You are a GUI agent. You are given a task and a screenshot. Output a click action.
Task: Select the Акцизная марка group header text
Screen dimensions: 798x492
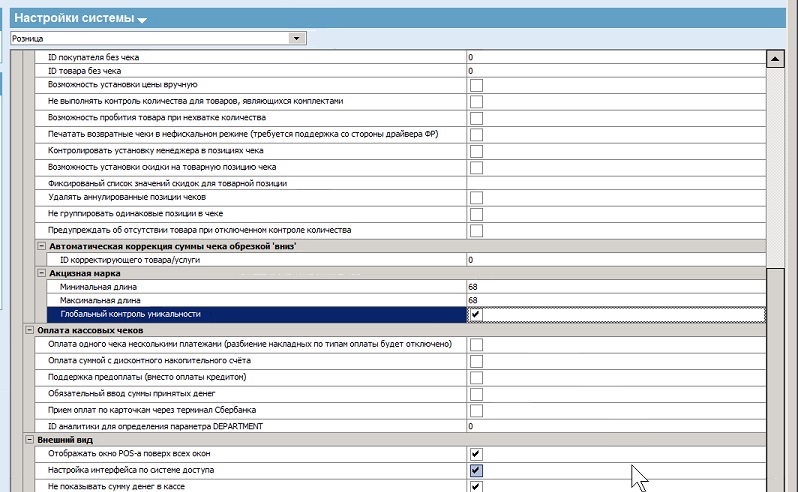tap(84, 273)
